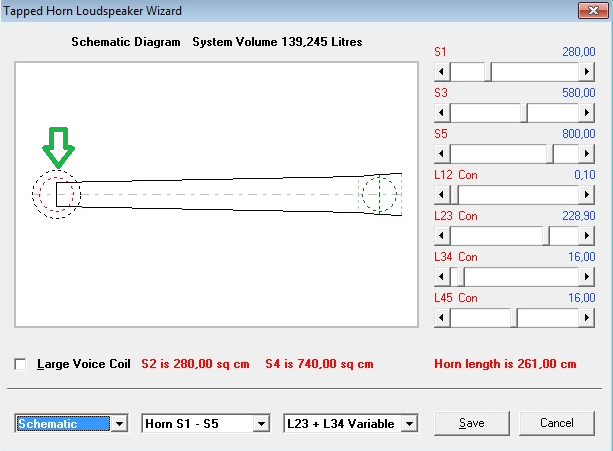The height and width of the screenshot is (451, 613).
Task: Click the S5 slider right arrow
Action: 586,154
